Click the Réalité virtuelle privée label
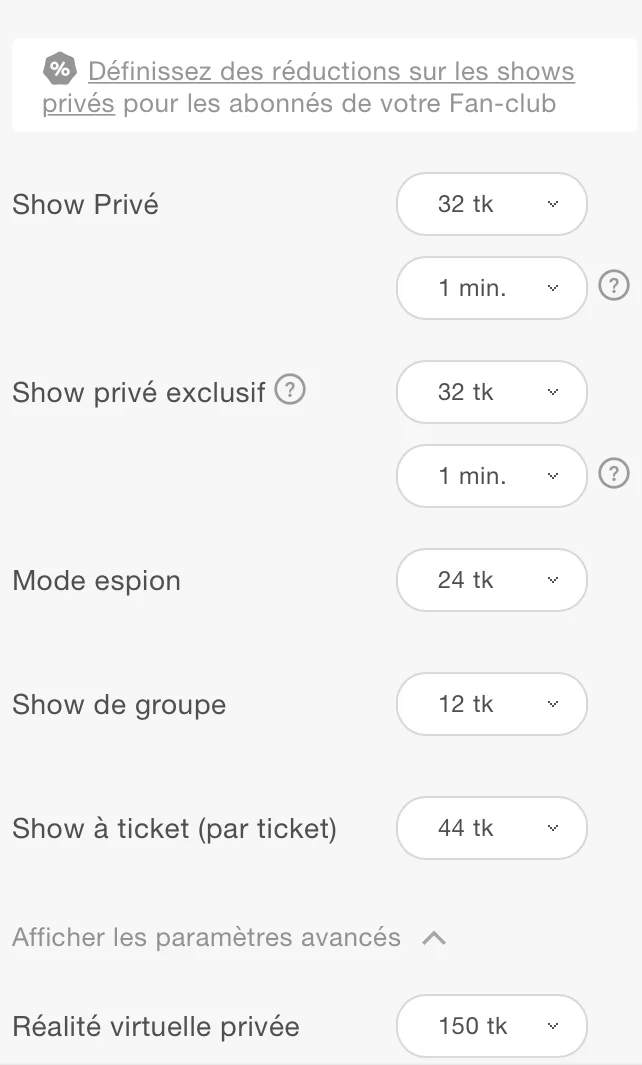This screenshot has width=642, height=1065. tap(155, 1027)
